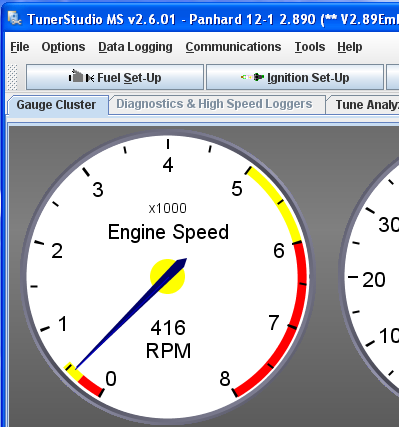This screenshot has height=427, width=399.
Task: Open the File menu
Action: [x=20, y=47]
